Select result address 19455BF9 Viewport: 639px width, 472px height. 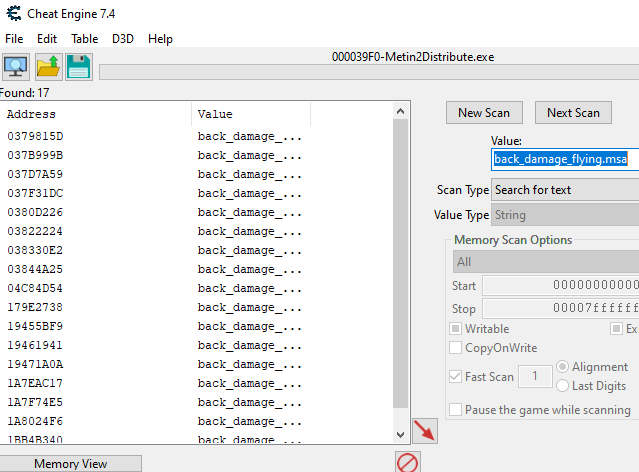pos(35,326)
